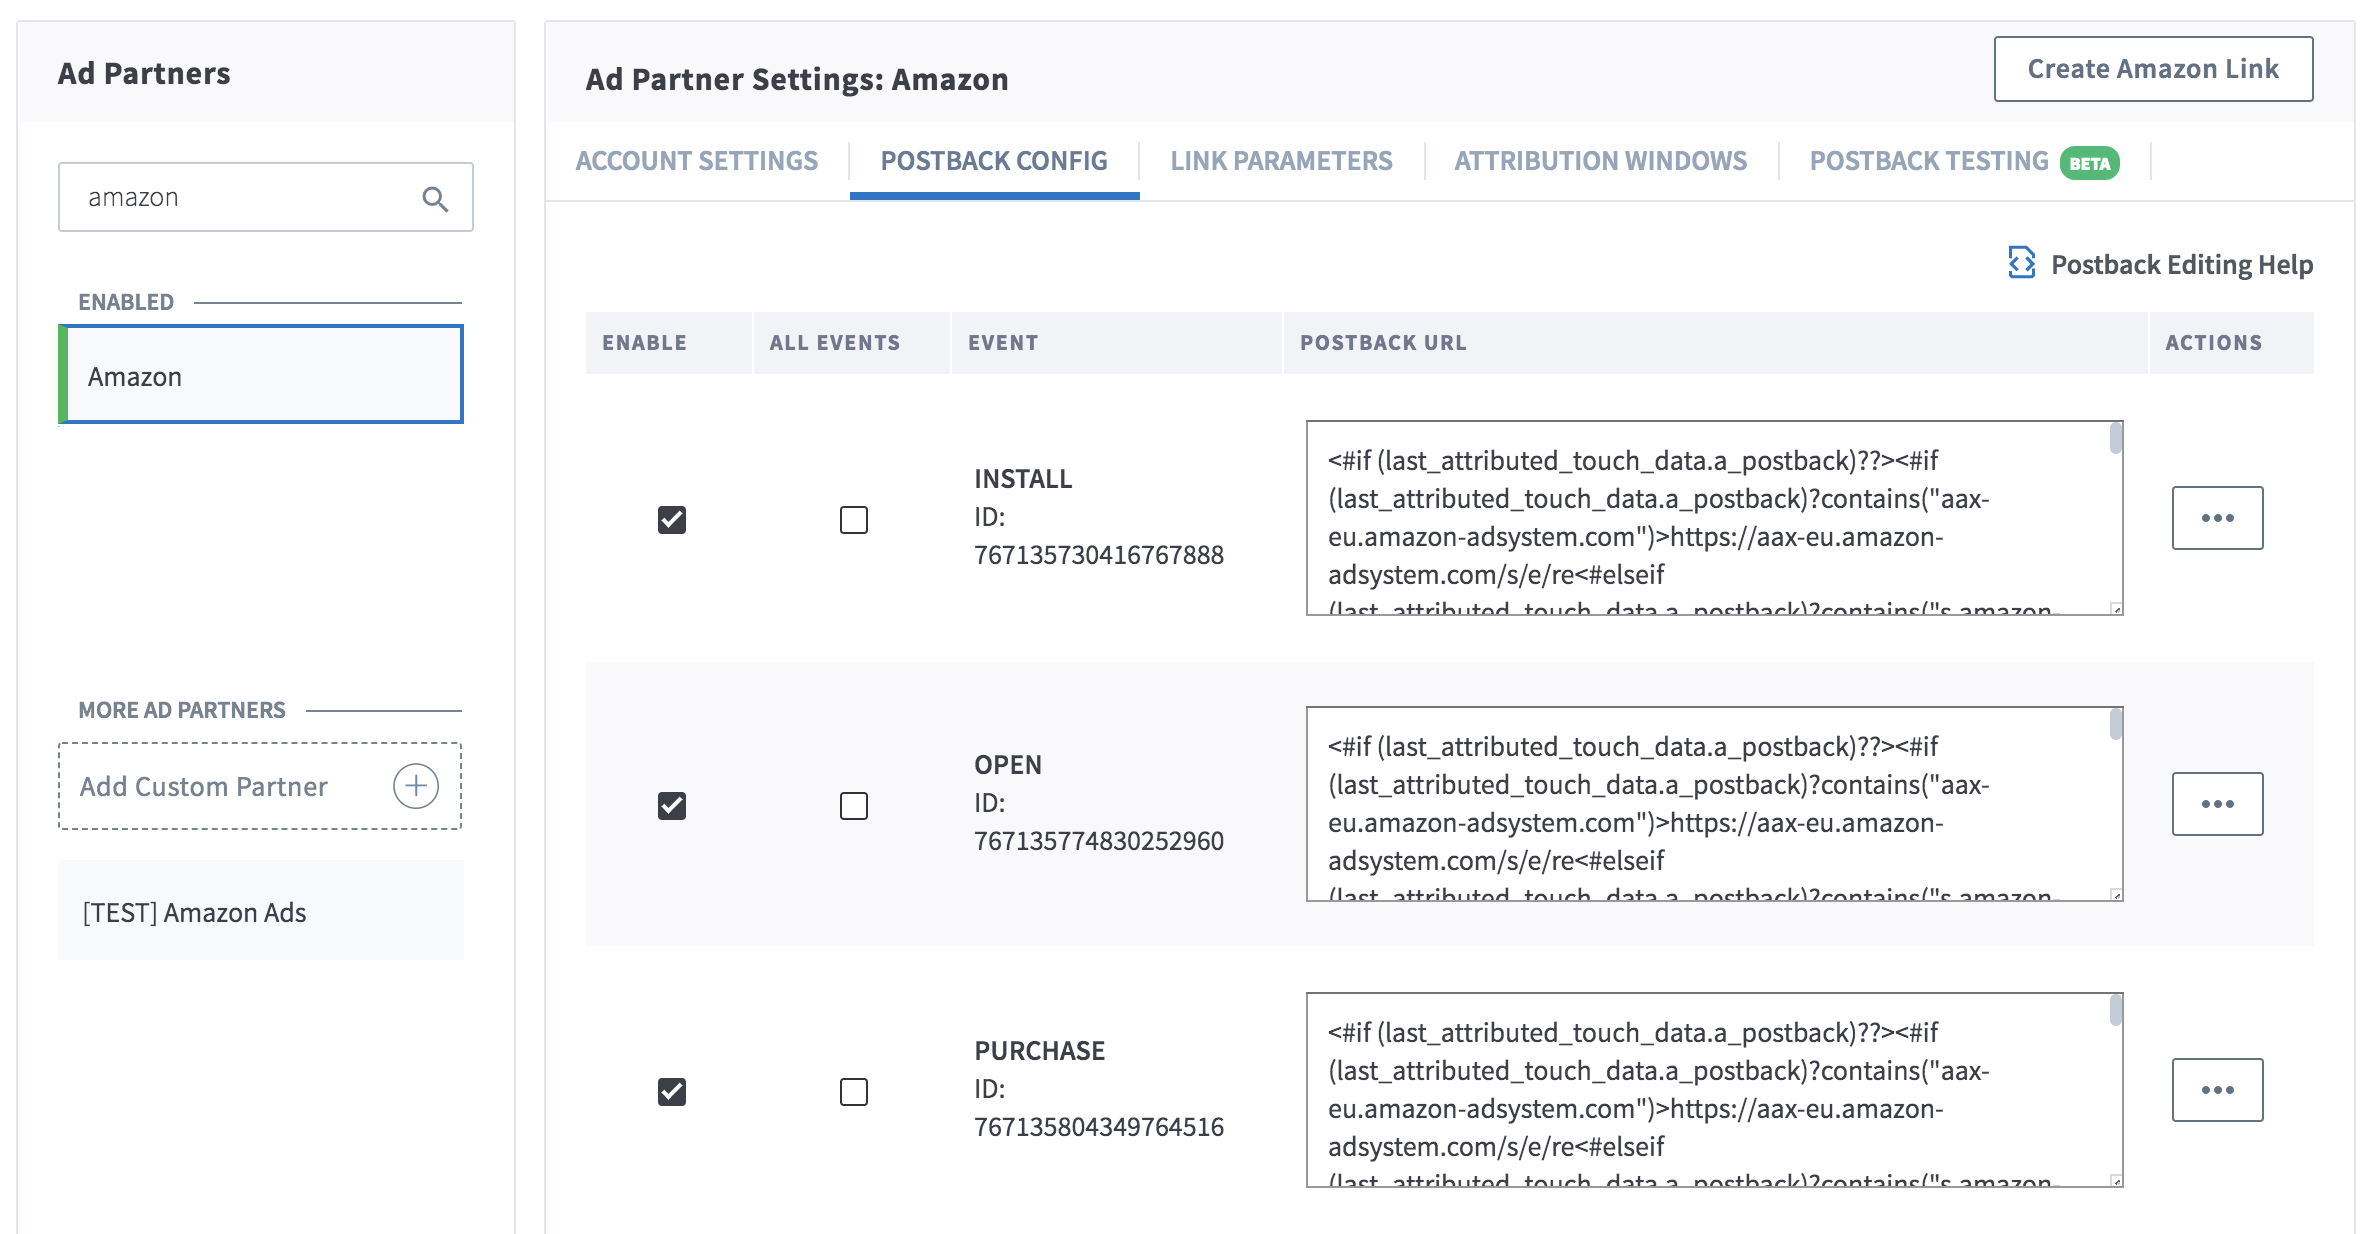Disable the INSTALL postback checkbox
This screenshot has height=1234, width=2376.
(672, 520)
